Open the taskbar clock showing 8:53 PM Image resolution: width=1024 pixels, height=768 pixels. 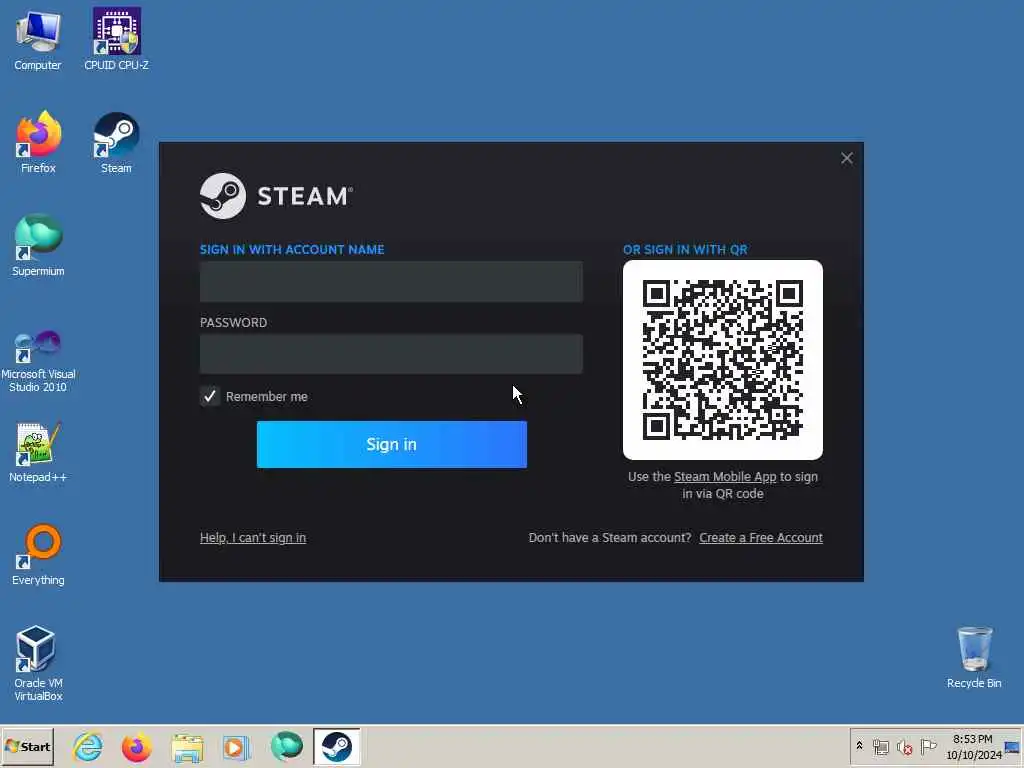(973, 747)
